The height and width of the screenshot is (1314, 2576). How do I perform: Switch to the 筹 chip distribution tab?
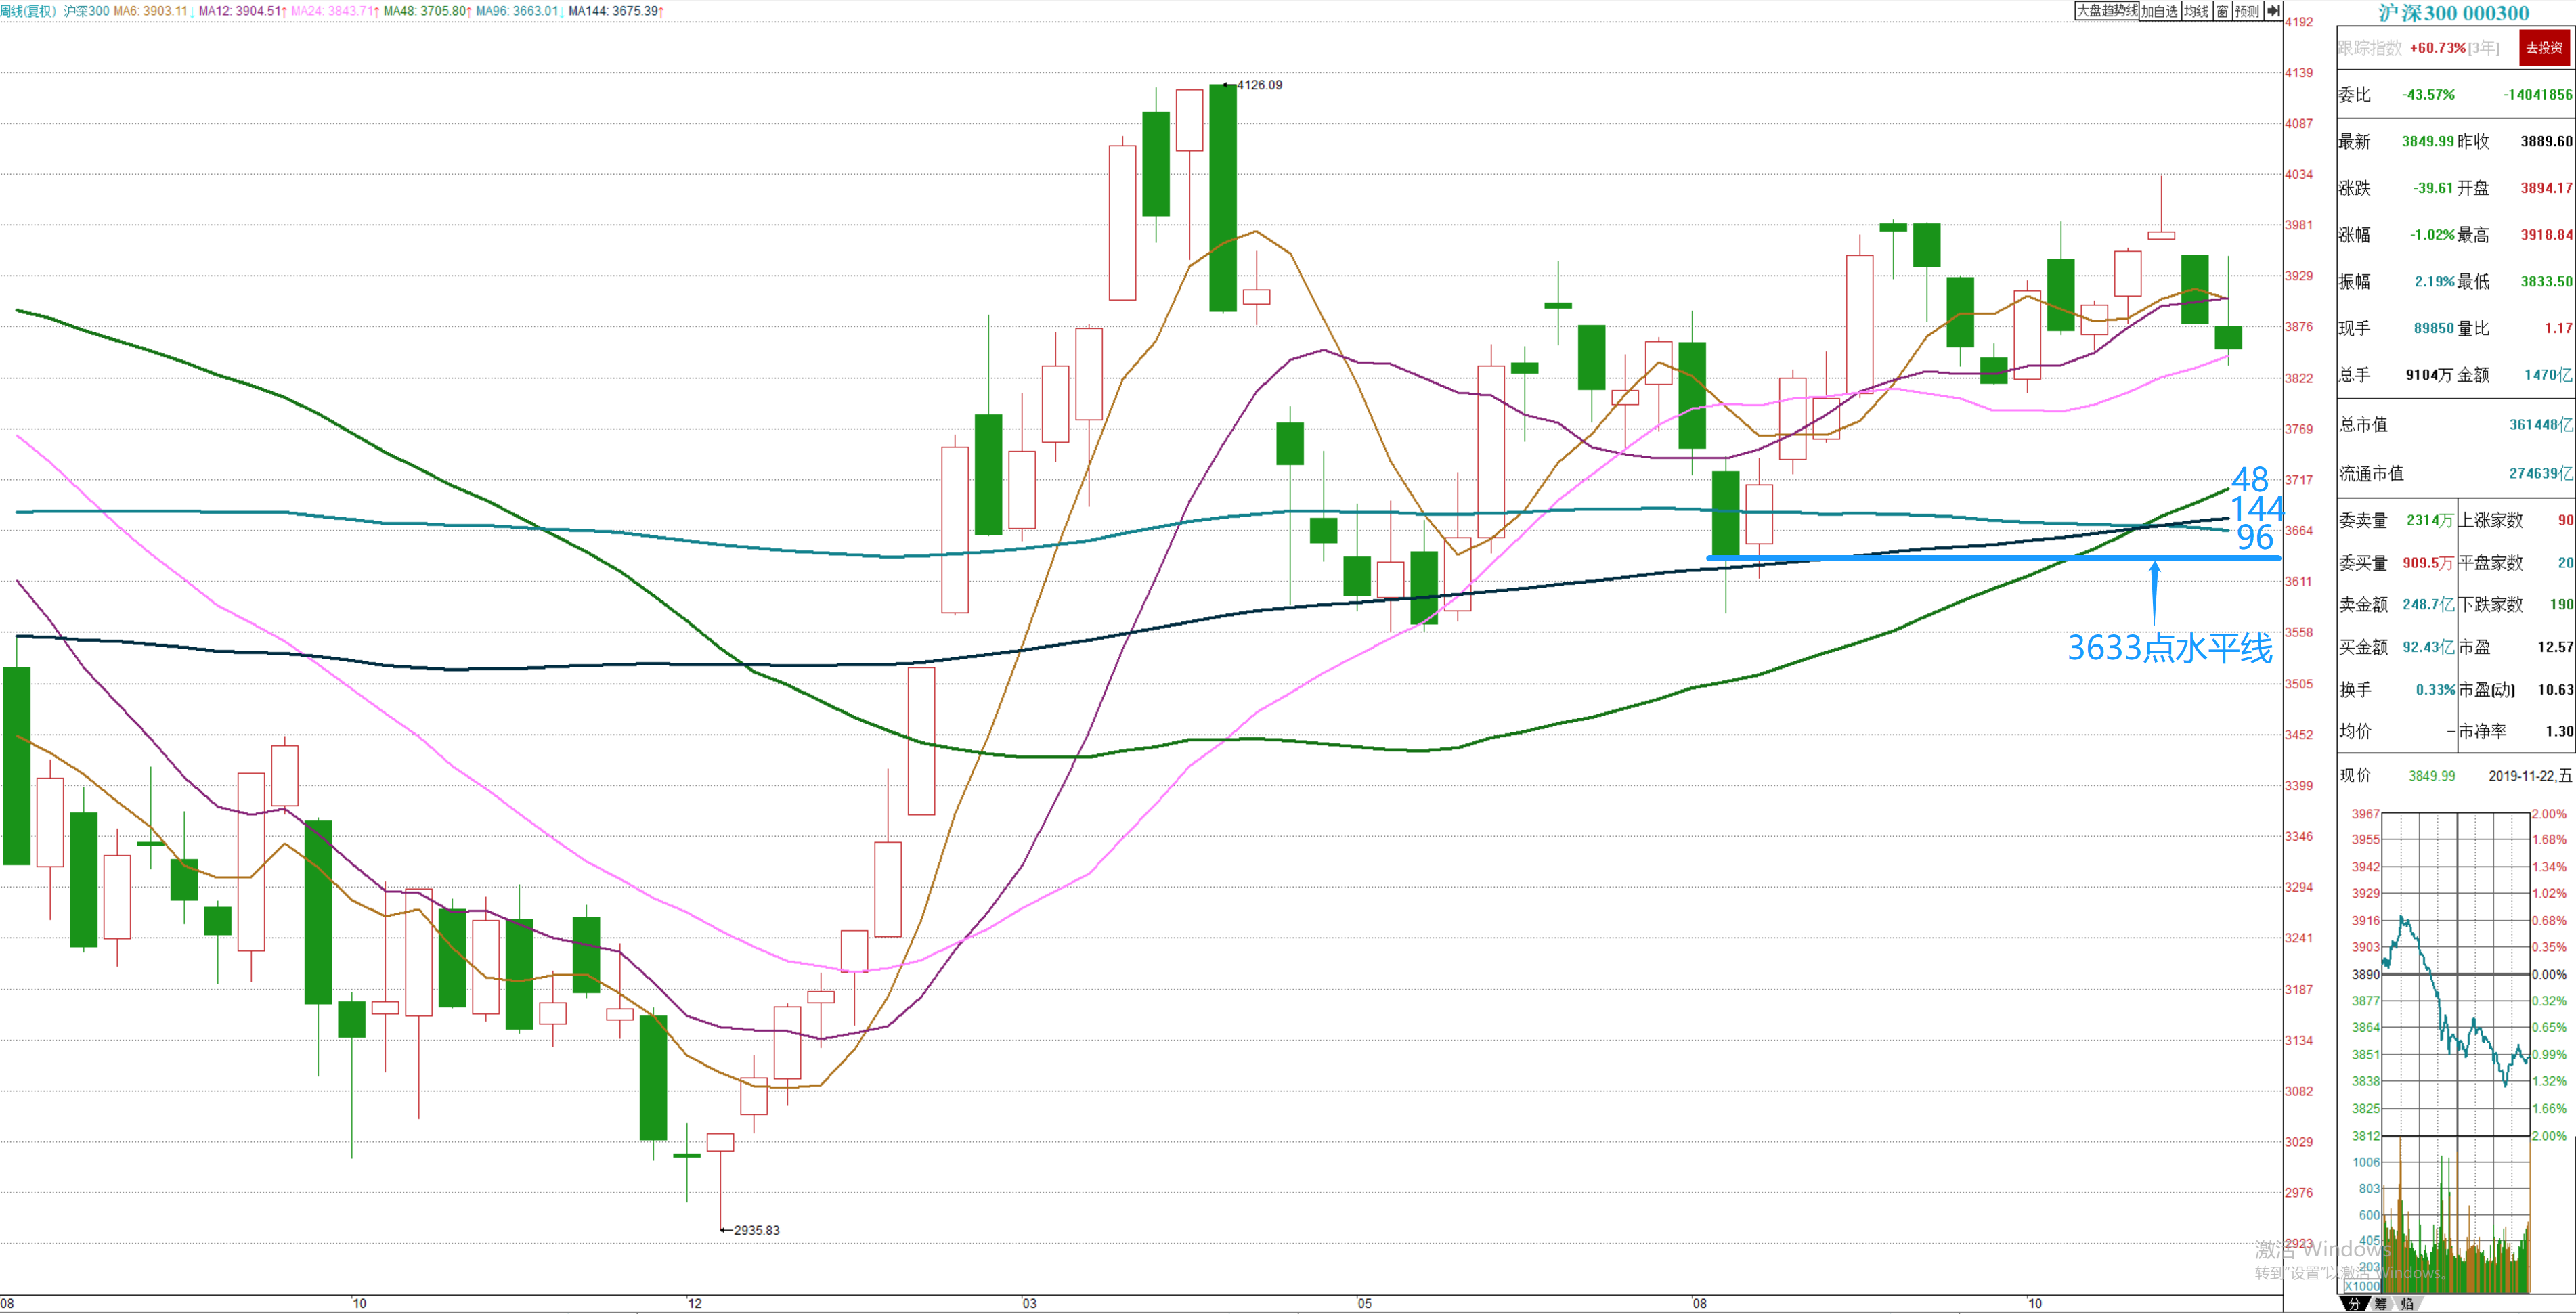(x=2380, y=1303)
